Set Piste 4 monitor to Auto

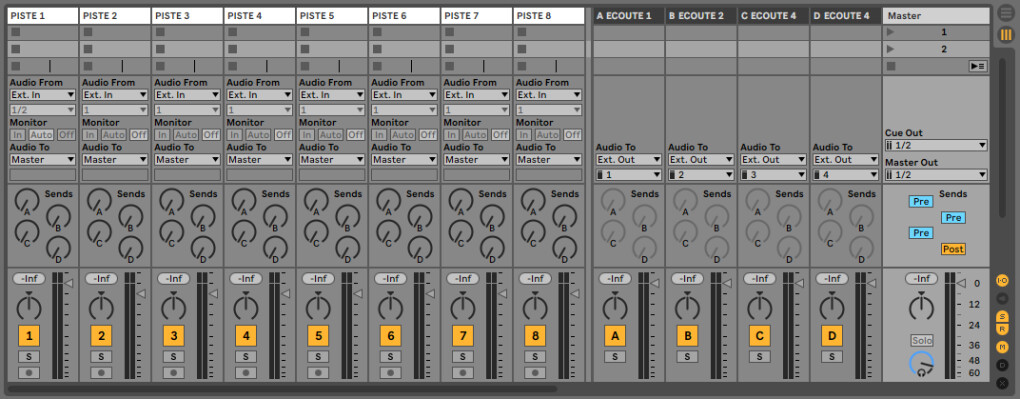[x=258, y=135]
